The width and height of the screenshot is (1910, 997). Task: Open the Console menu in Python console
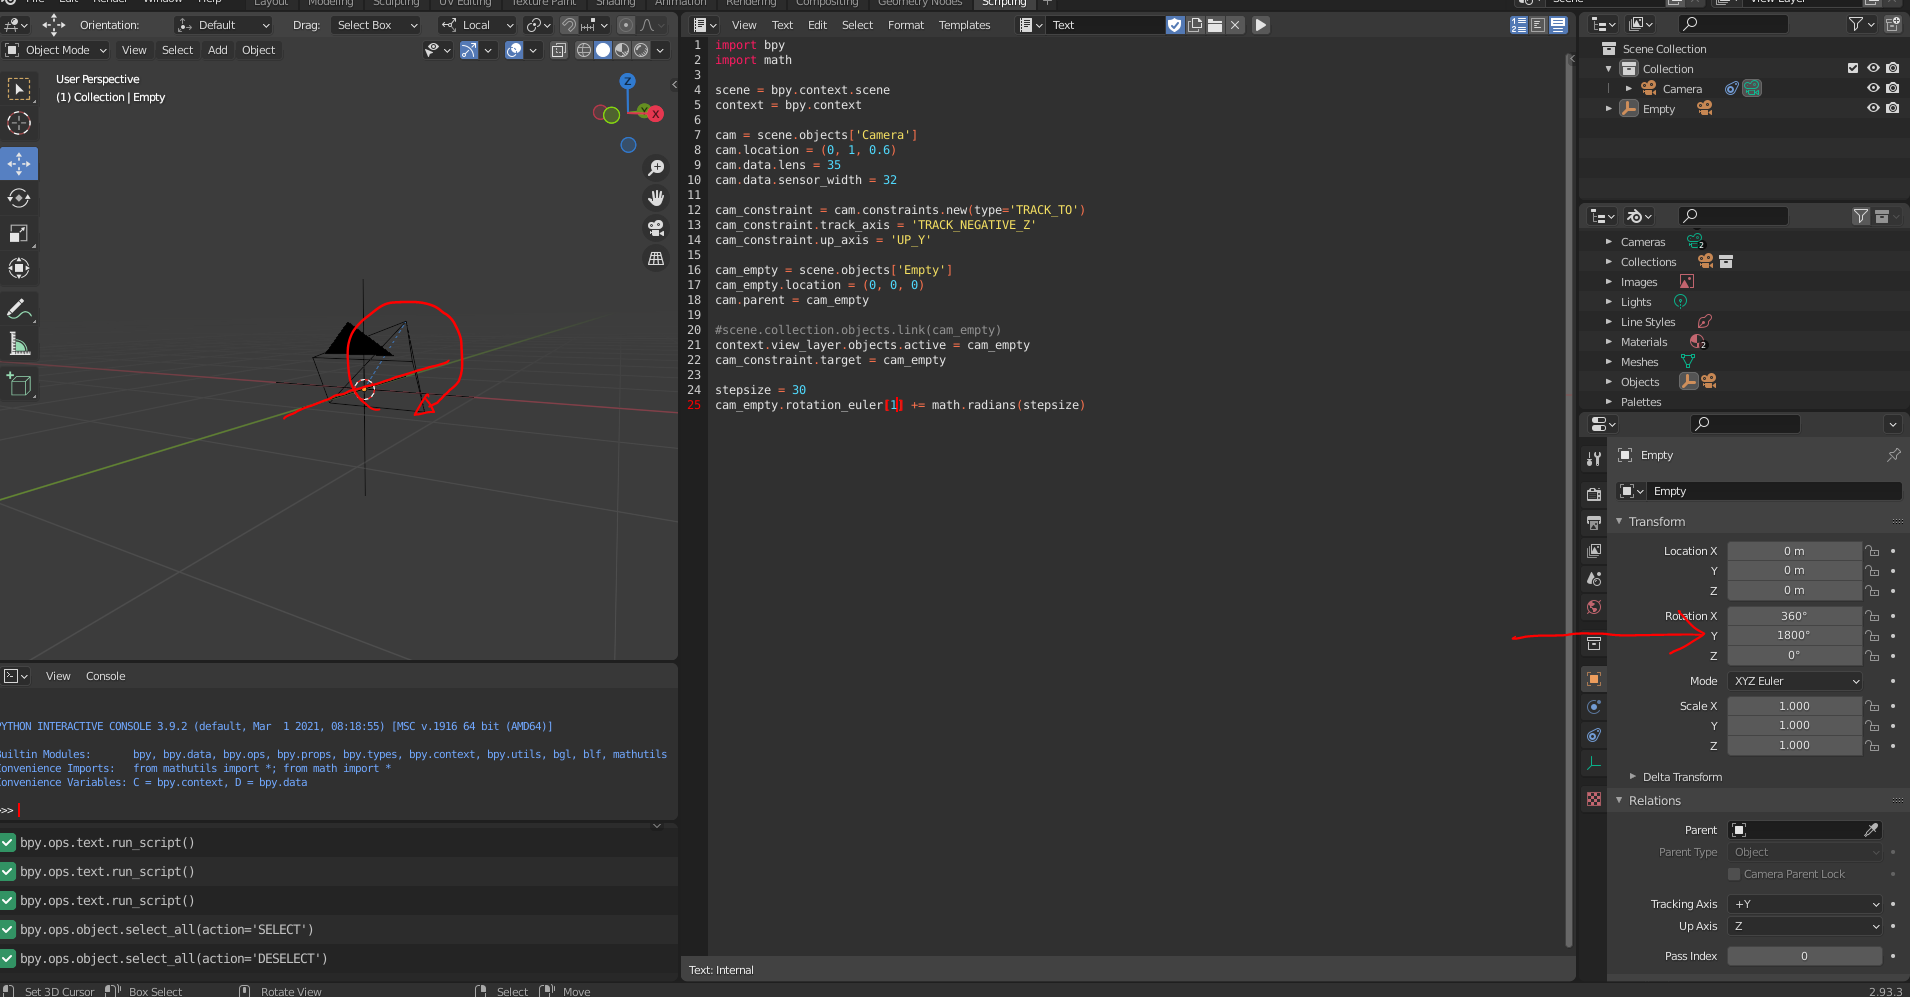click(x=105, y=676)
